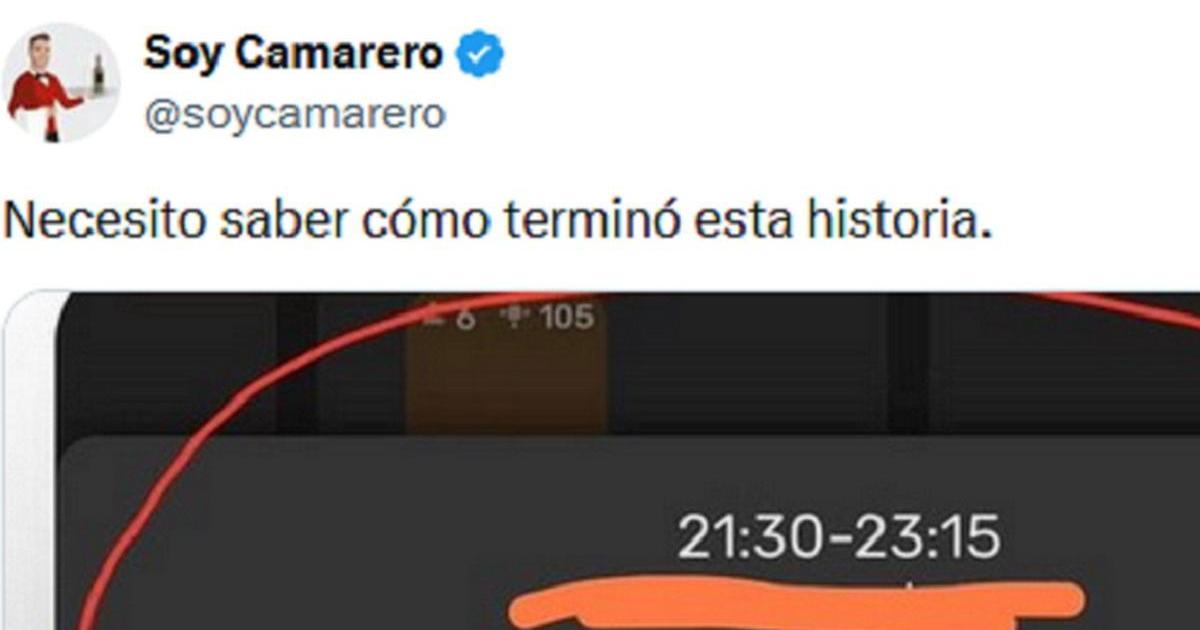Open the Soy Camarero display name
This screenshot has height=630, width=1200.
[x=294, y=54]
